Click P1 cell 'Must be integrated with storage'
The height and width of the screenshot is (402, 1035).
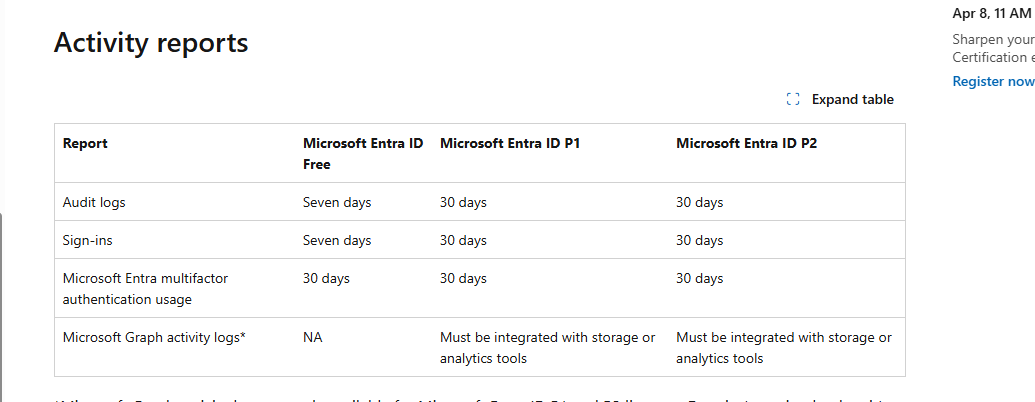(548, 348)
